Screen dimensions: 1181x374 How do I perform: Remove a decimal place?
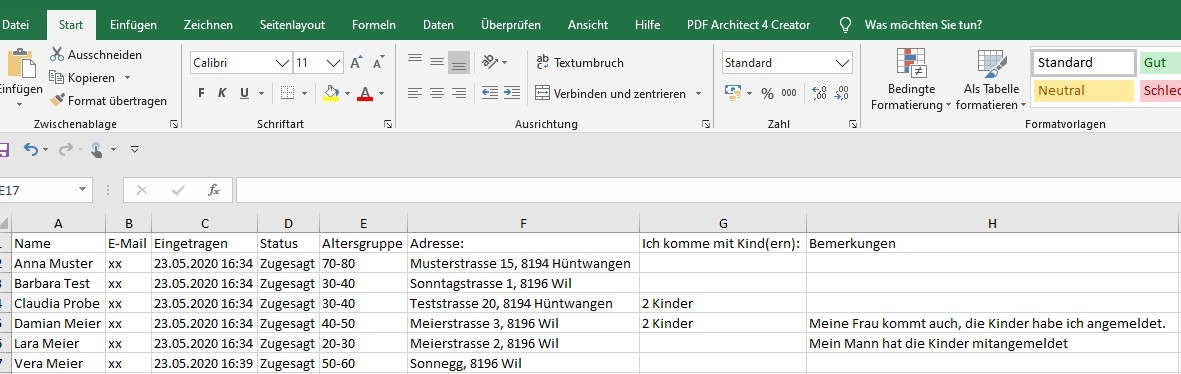tap(842, 93)
